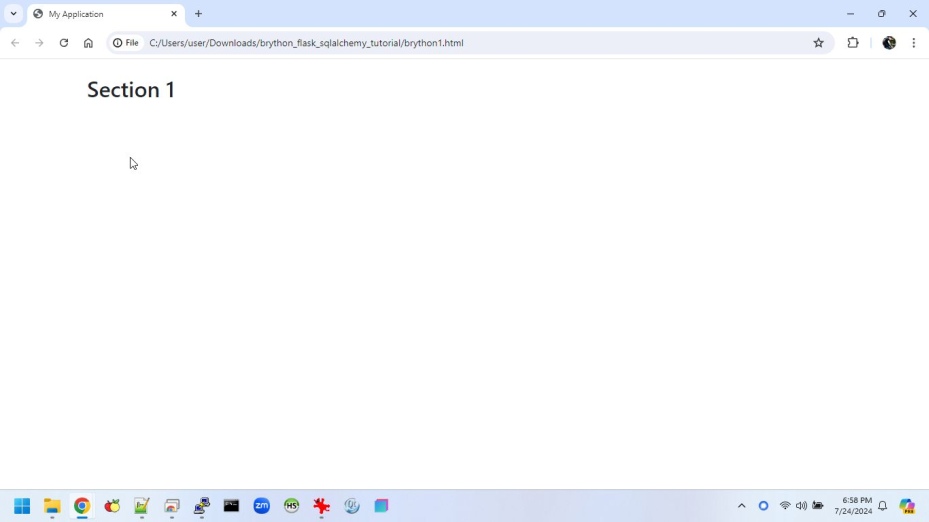Click the address bar URL
Screen dimensions: 929x522
coord(306,43)
